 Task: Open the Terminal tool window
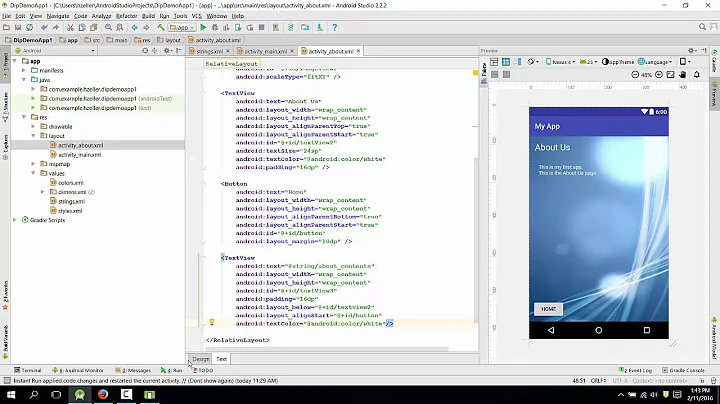pyautogui.click(x=28, y=370)
